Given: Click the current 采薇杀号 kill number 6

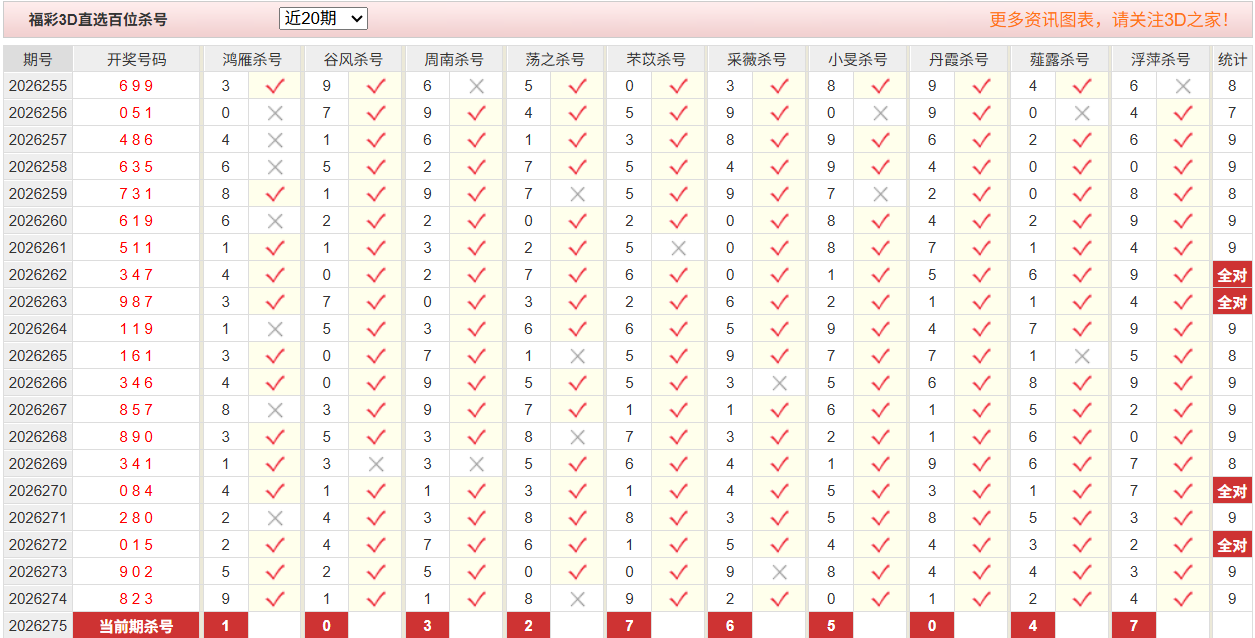Looking at the screenshot, I should 730,626.
